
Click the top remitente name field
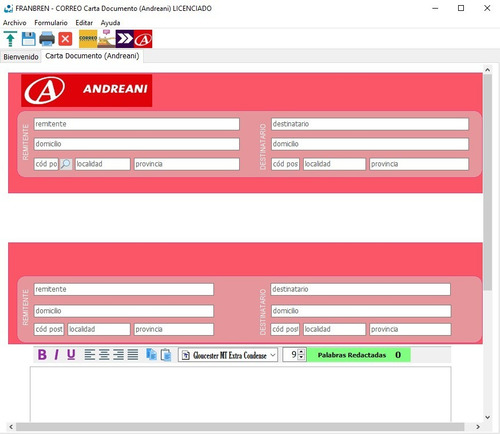[137, 124]
